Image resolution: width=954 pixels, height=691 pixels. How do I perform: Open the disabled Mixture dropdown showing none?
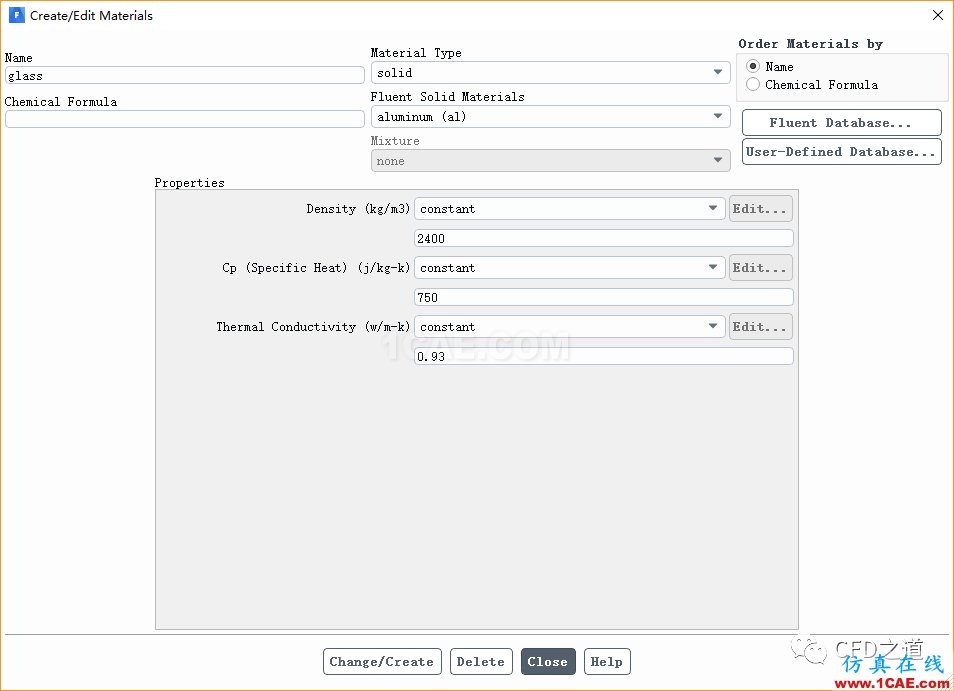pos(551,161)
